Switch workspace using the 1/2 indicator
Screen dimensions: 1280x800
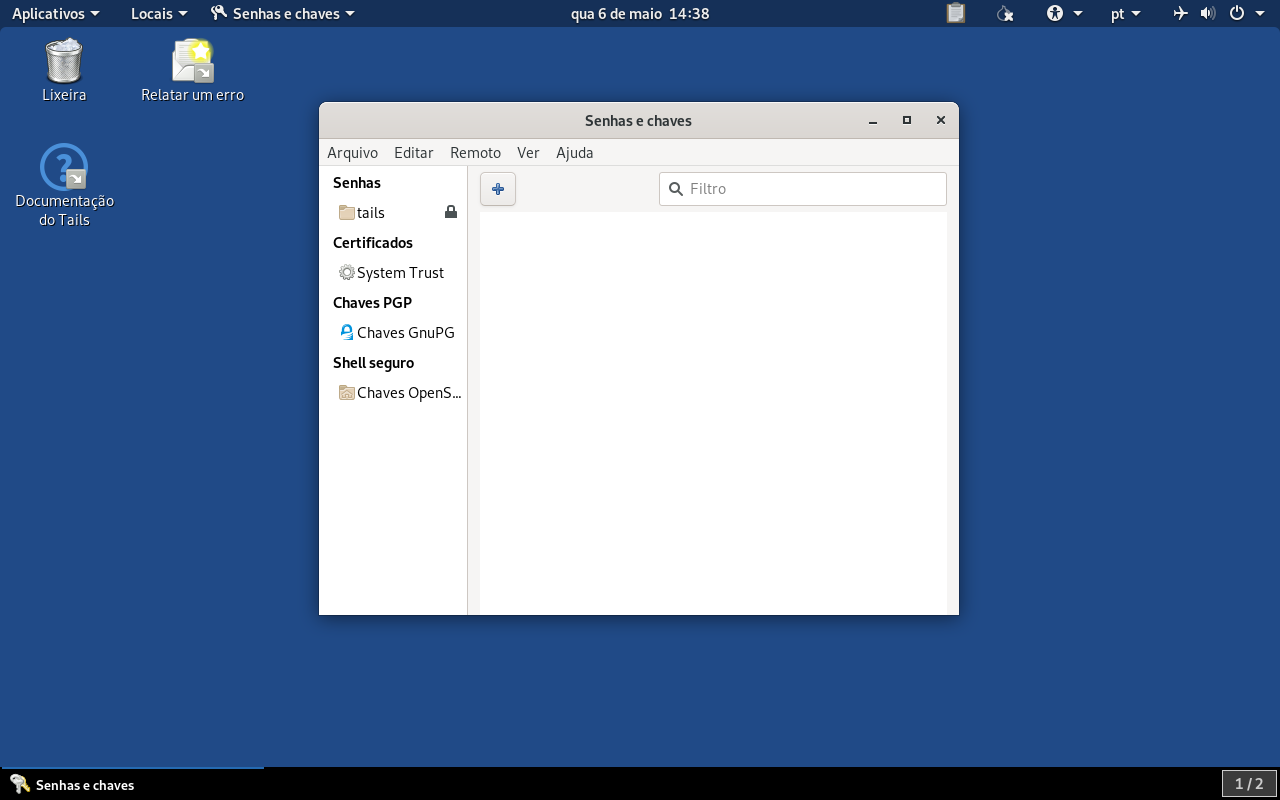coord(1249,784)
